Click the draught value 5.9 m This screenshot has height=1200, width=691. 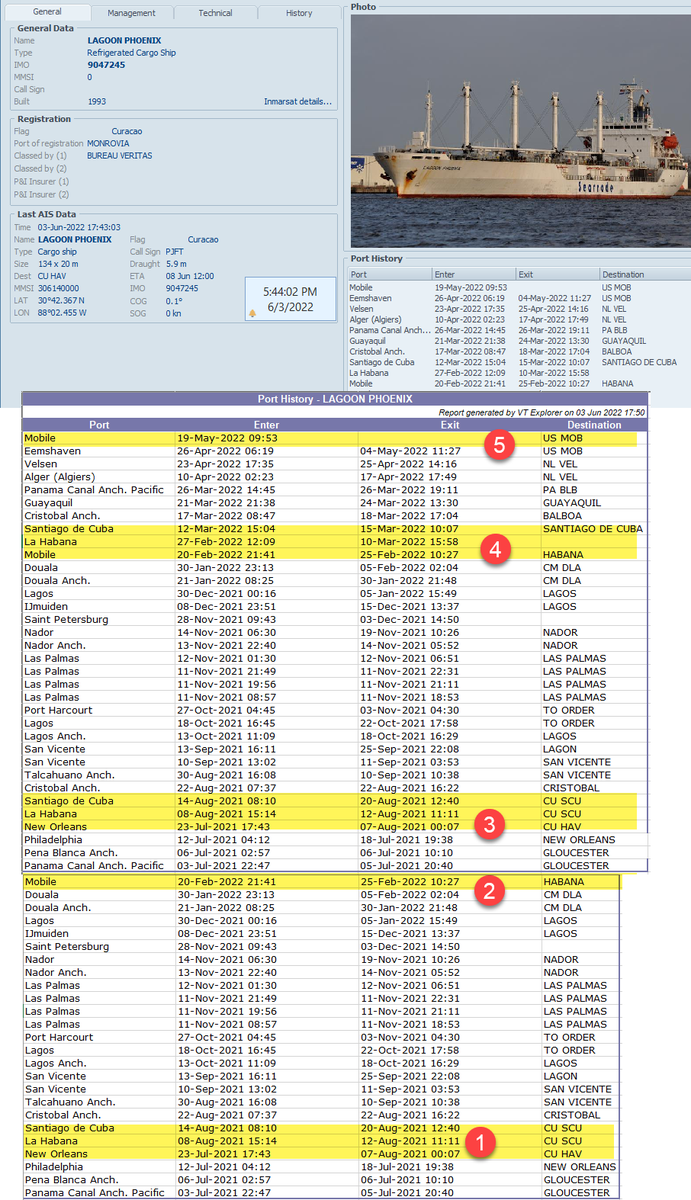(176, 264)
